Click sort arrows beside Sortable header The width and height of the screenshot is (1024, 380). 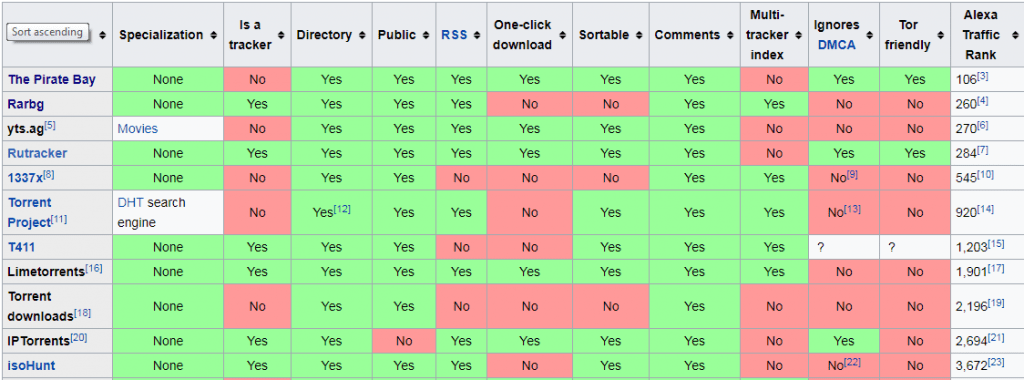click(639, 35)
